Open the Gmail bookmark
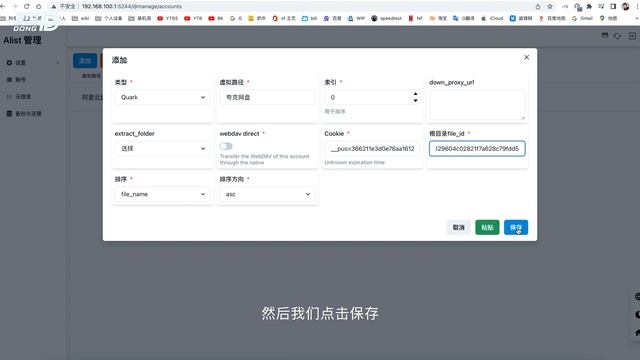 click(x=582, y=18)
